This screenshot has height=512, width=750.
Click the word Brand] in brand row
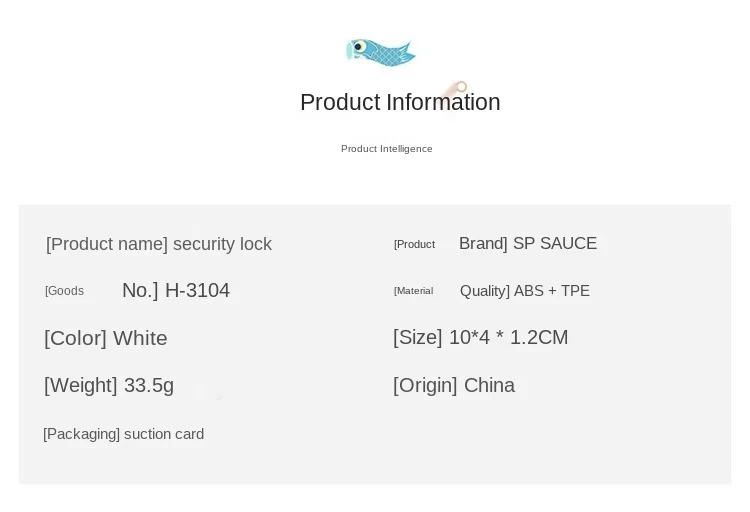coord(483,243)
